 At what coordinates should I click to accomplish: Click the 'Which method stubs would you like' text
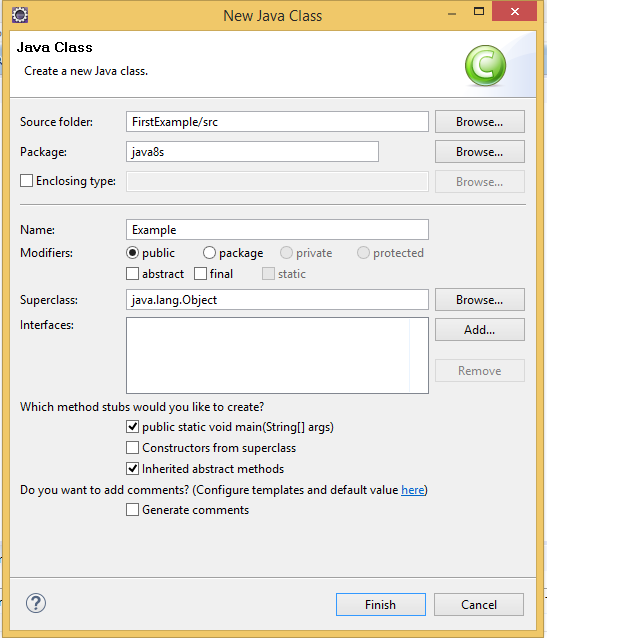(142, 407)
